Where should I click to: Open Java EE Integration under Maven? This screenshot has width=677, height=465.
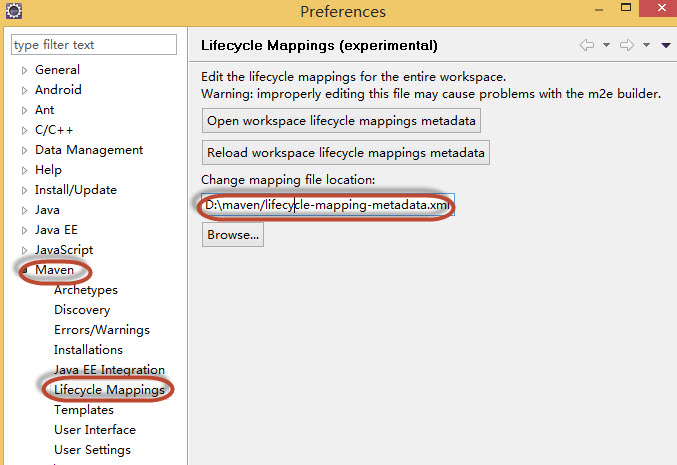click(x=109, y=370)
